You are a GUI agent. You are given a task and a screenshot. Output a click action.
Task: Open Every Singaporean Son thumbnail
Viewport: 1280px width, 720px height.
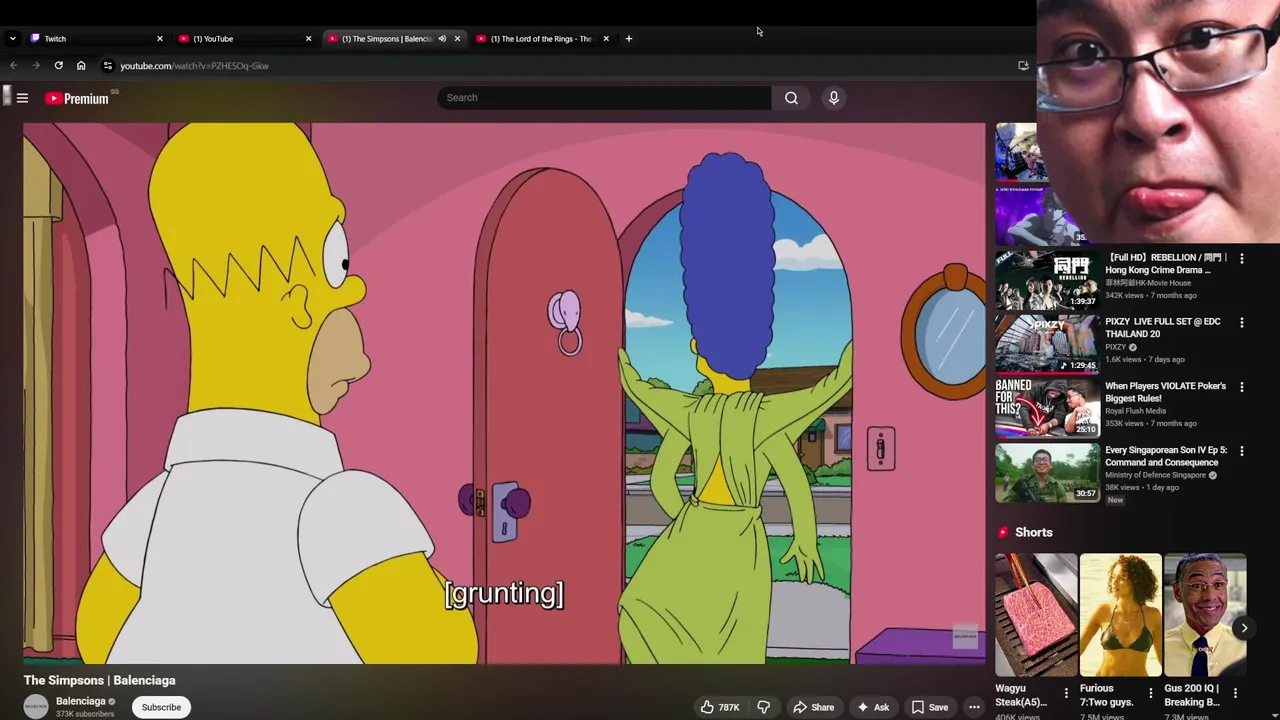pyautogui.click(x=1046, y=472)
